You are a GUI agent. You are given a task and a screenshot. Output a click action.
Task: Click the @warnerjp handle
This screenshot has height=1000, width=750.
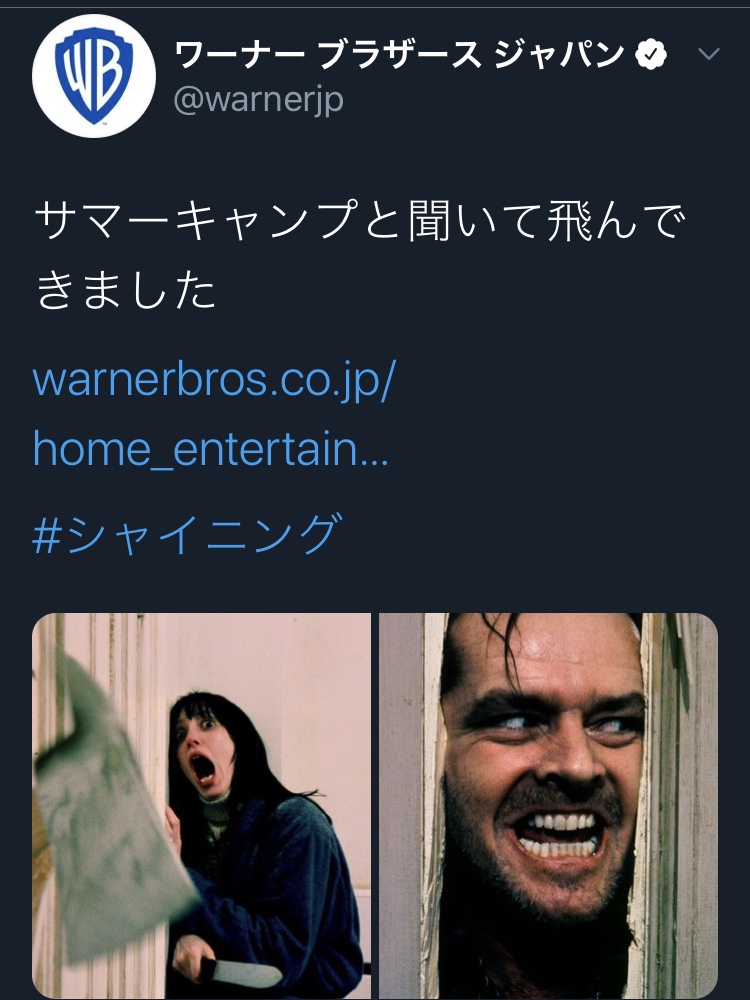point(259,99)
